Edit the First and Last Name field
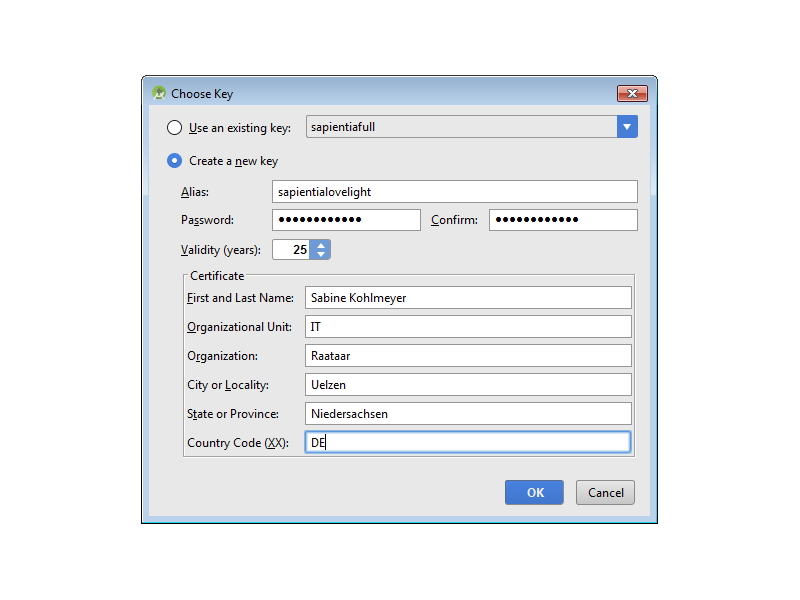The width and height of the screenshot is (800, 600). (x=468, y=298)
